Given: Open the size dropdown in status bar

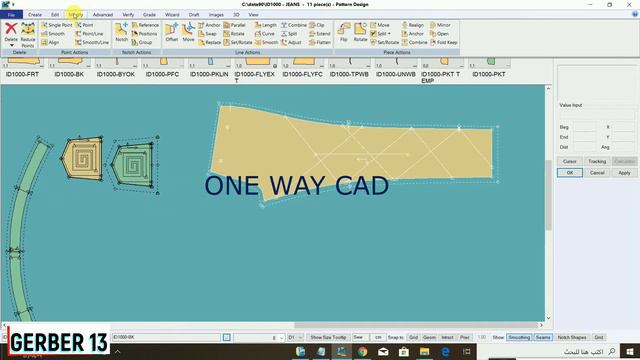Looking at the screenshot, I should (281, 338).
